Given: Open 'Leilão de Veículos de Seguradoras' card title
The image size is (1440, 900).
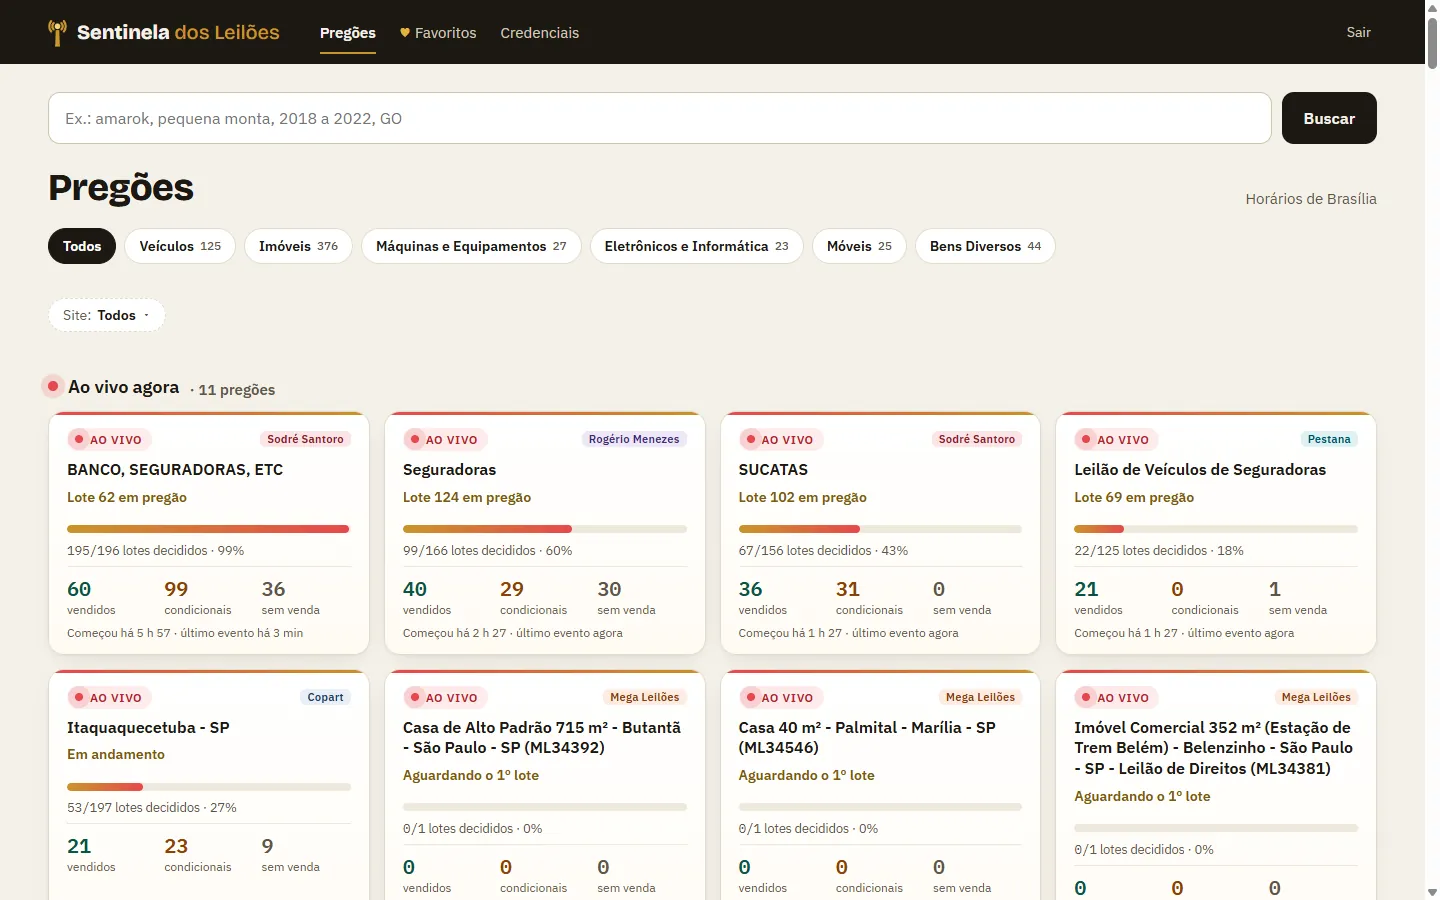Looking at the screenshot, I should coord(1200,469).
